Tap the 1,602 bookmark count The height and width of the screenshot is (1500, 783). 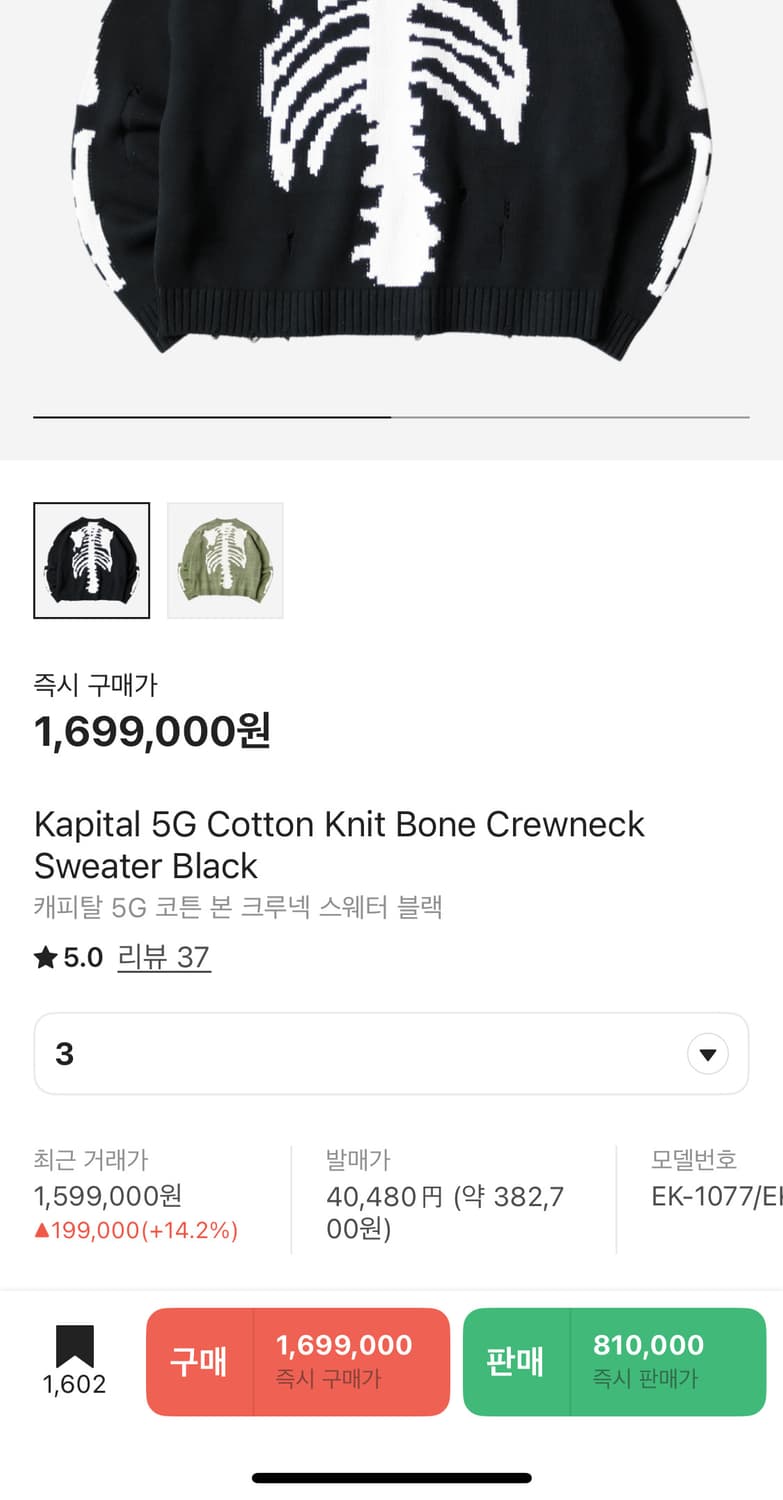[75, 1384]
